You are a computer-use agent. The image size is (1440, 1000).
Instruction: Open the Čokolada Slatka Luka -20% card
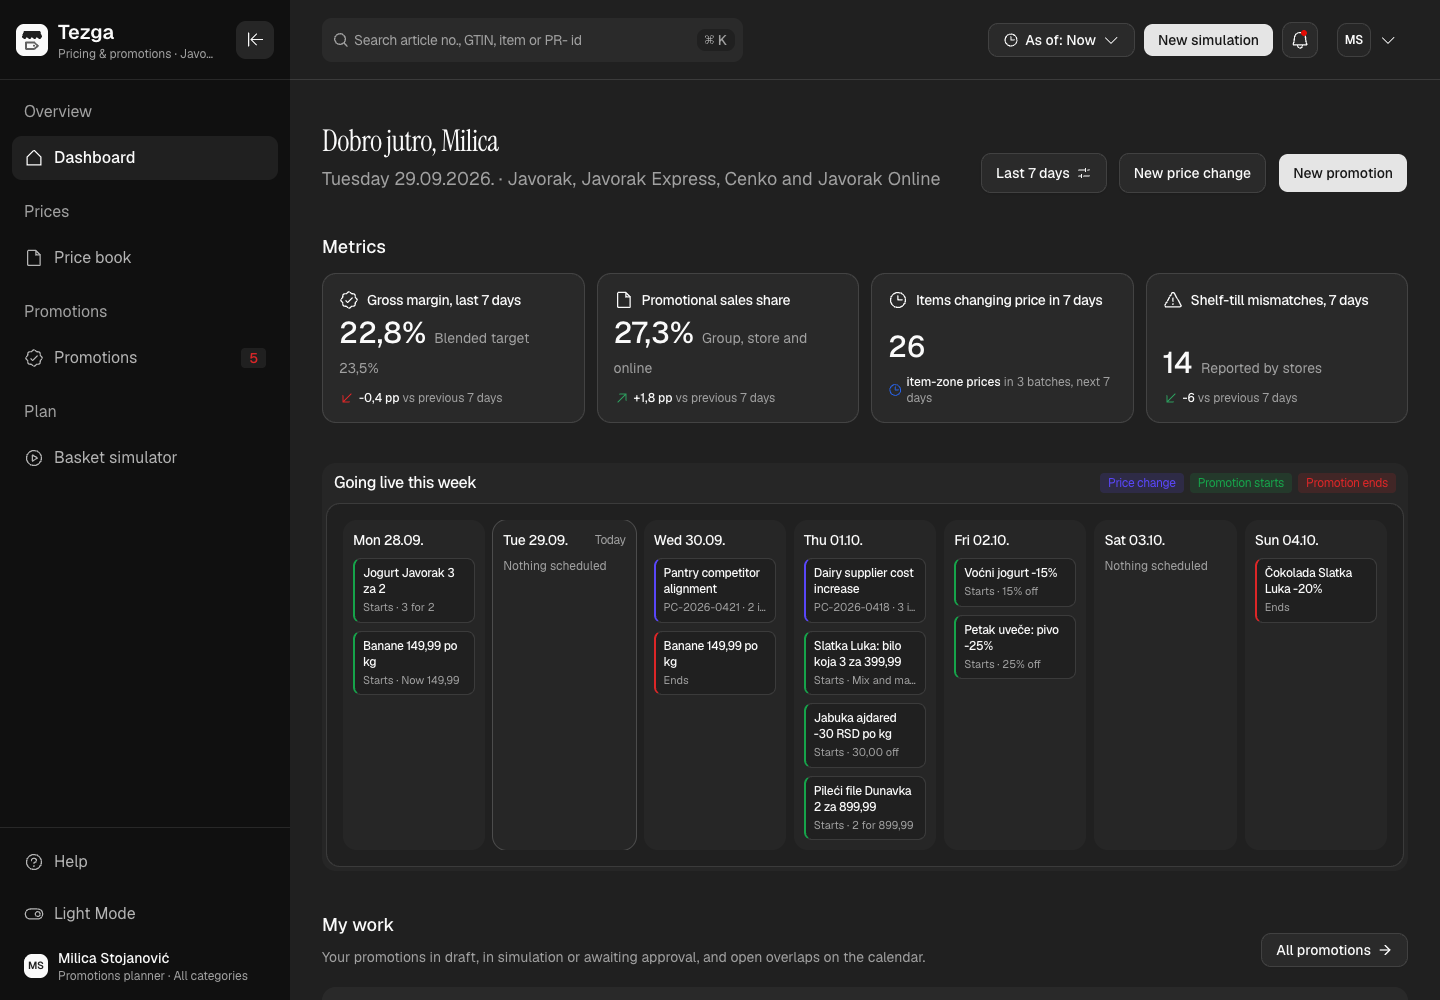(x=1316, y=590)
